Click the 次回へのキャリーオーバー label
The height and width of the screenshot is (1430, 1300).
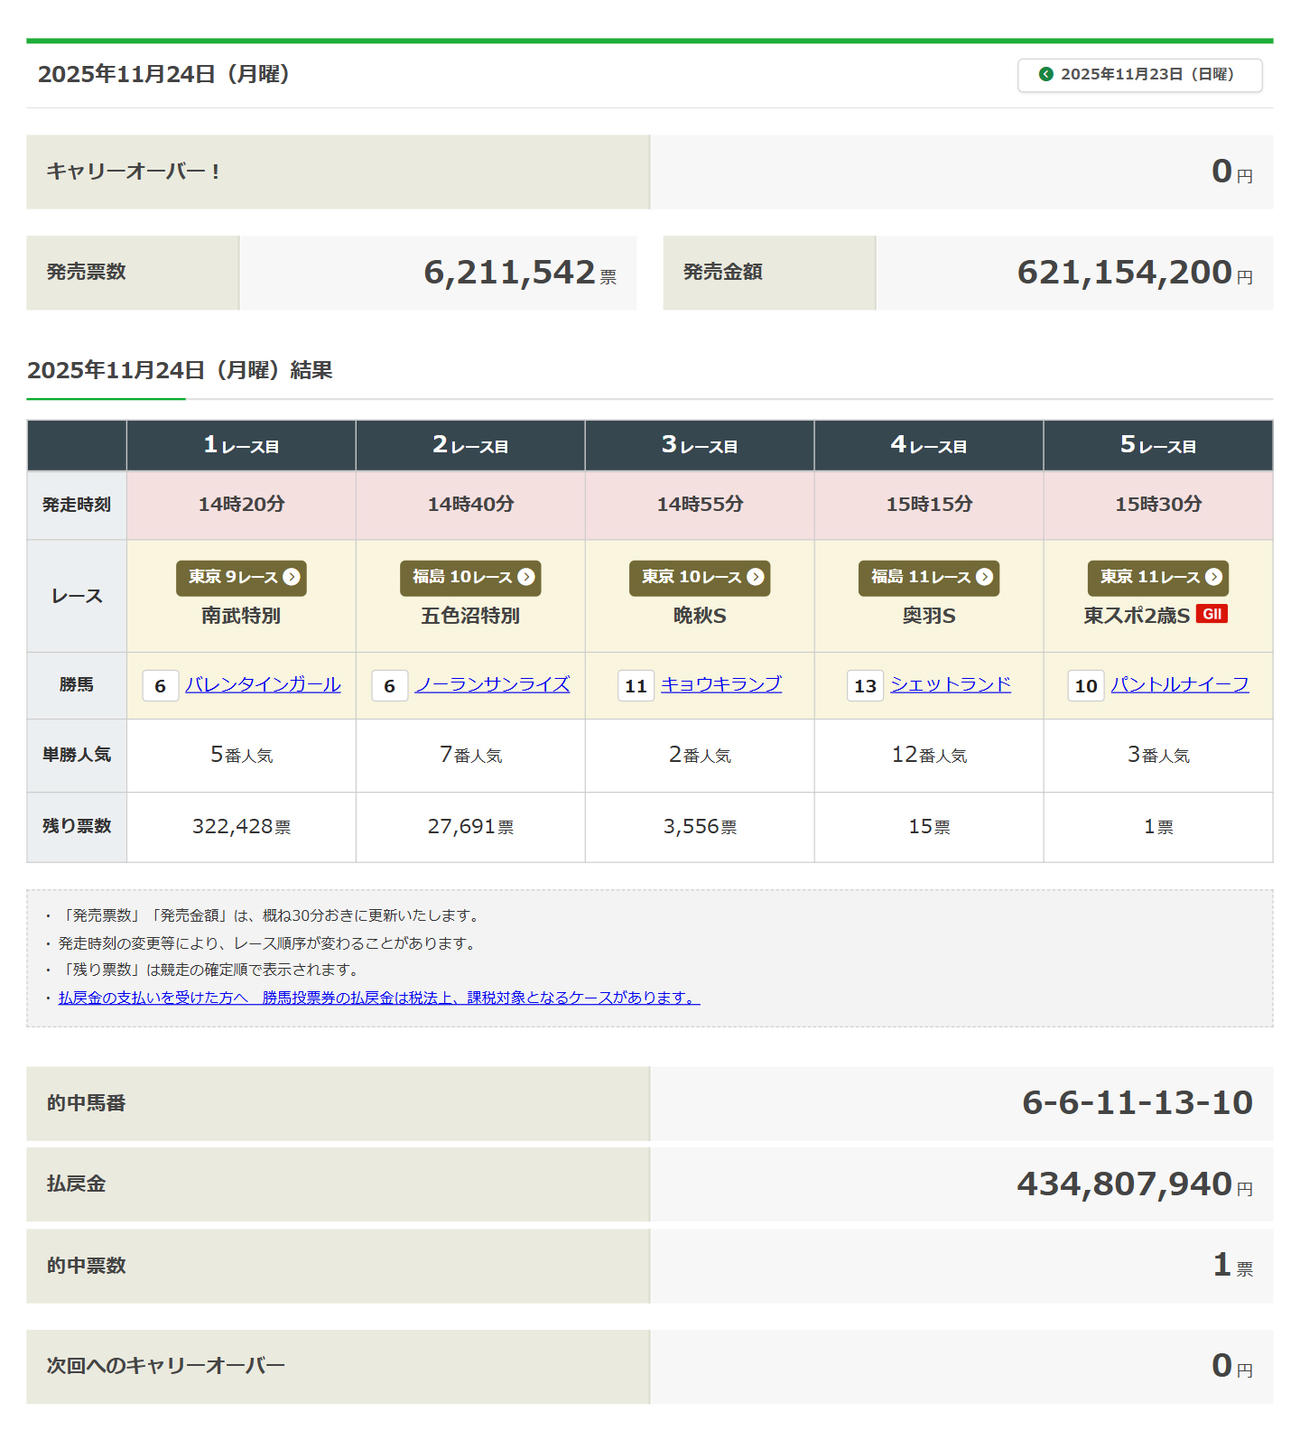(x=166, y=1366)
